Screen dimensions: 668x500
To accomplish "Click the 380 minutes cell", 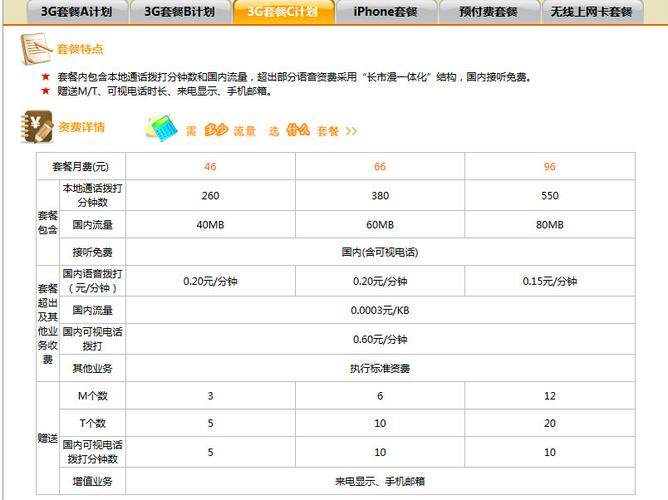I will click(x=380, y=195).
